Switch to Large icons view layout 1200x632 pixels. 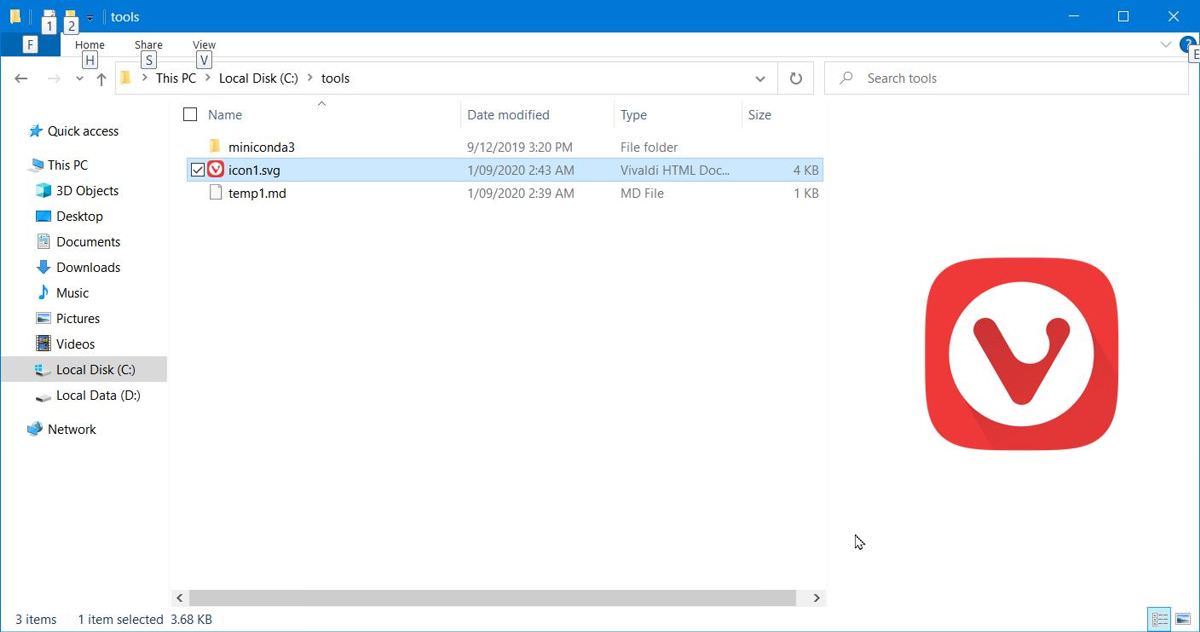pyautogui.click(x=1182, y=620)
